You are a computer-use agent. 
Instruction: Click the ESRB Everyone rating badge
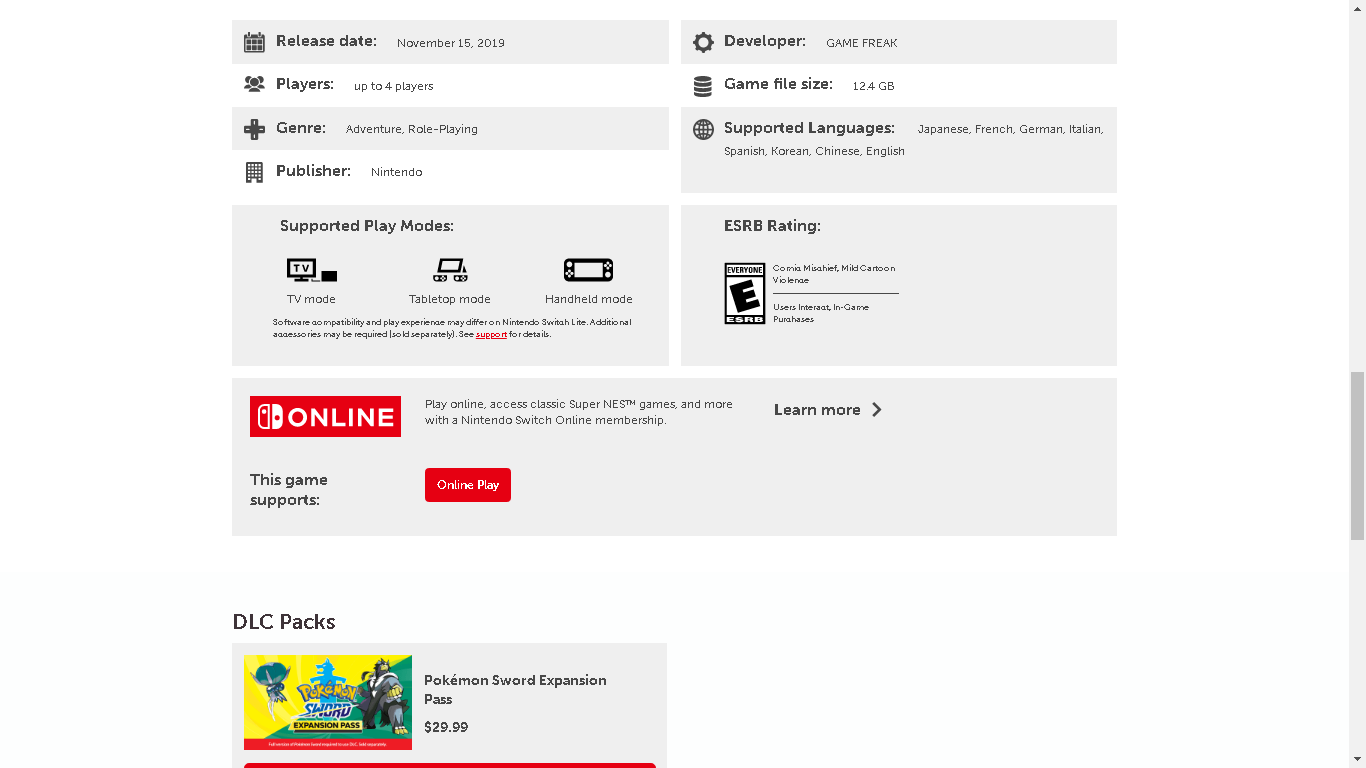pyautogui.click(x=744, y=293)
